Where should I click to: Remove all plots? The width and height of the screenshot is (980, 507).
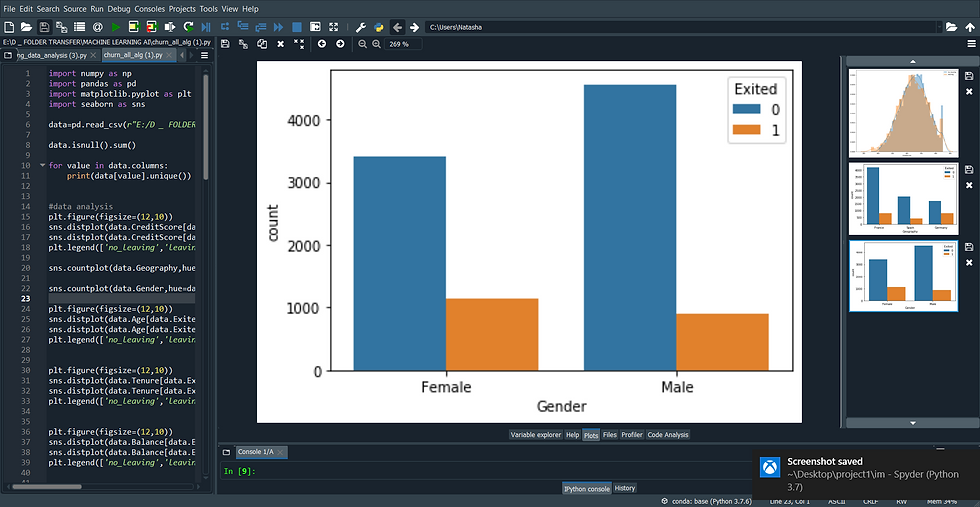[299, 44]
